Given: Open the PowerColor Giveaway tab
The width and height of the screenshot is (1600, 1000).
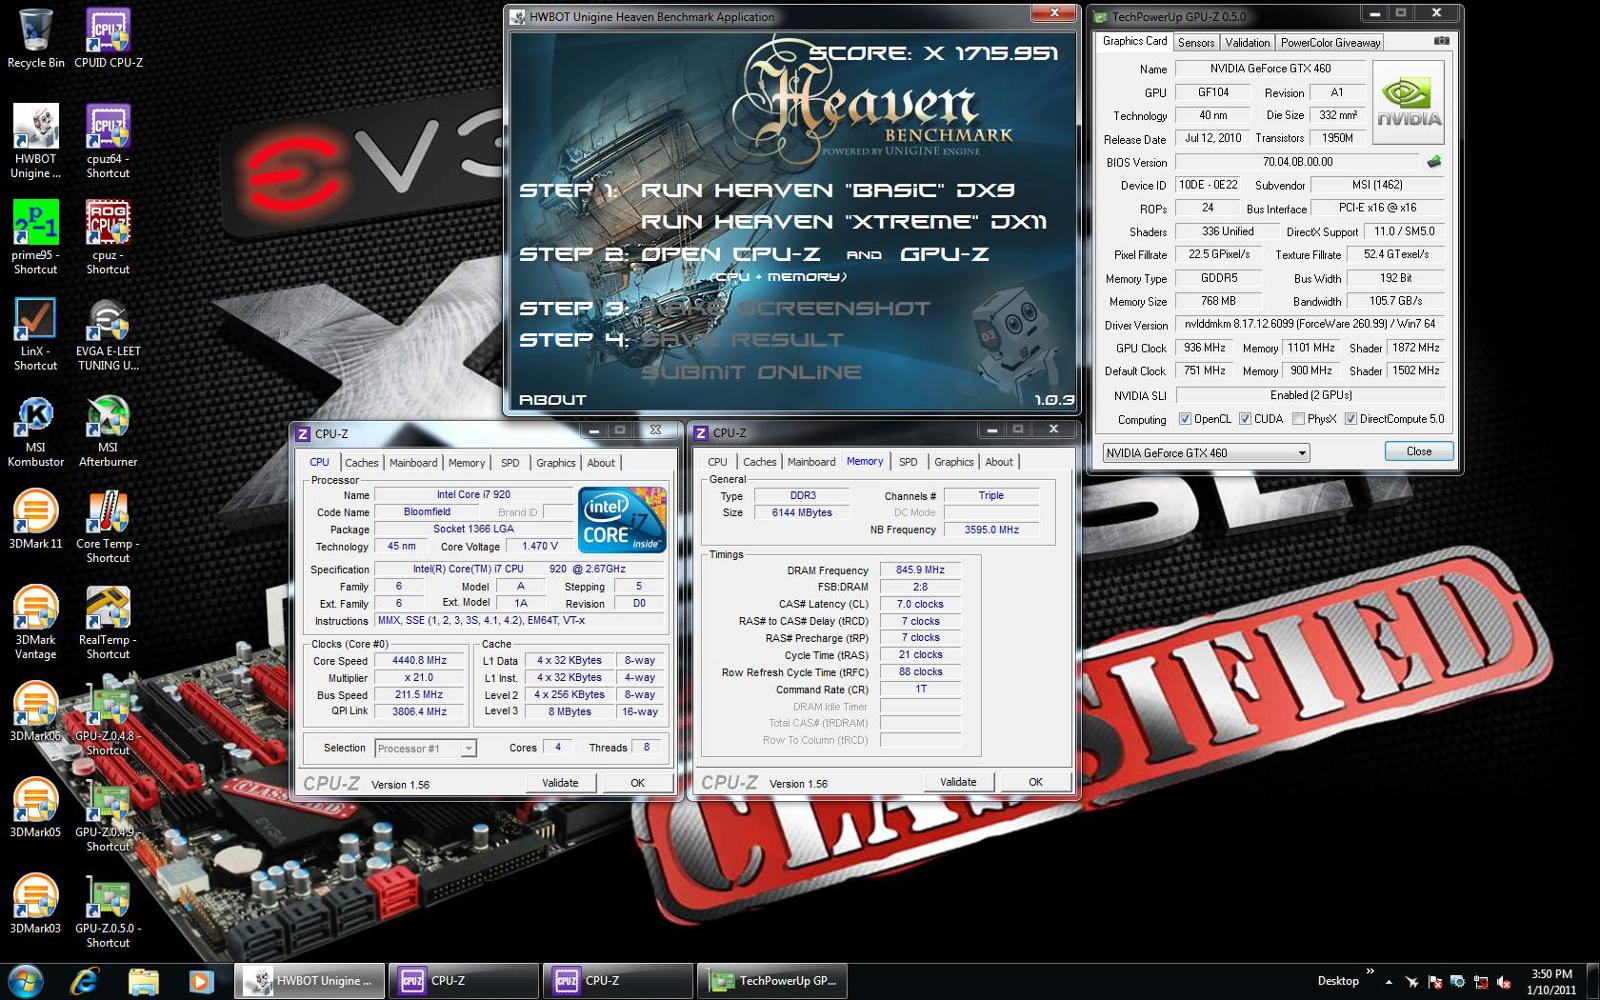Looking at the screenshot, I should tap(1330, 42).
